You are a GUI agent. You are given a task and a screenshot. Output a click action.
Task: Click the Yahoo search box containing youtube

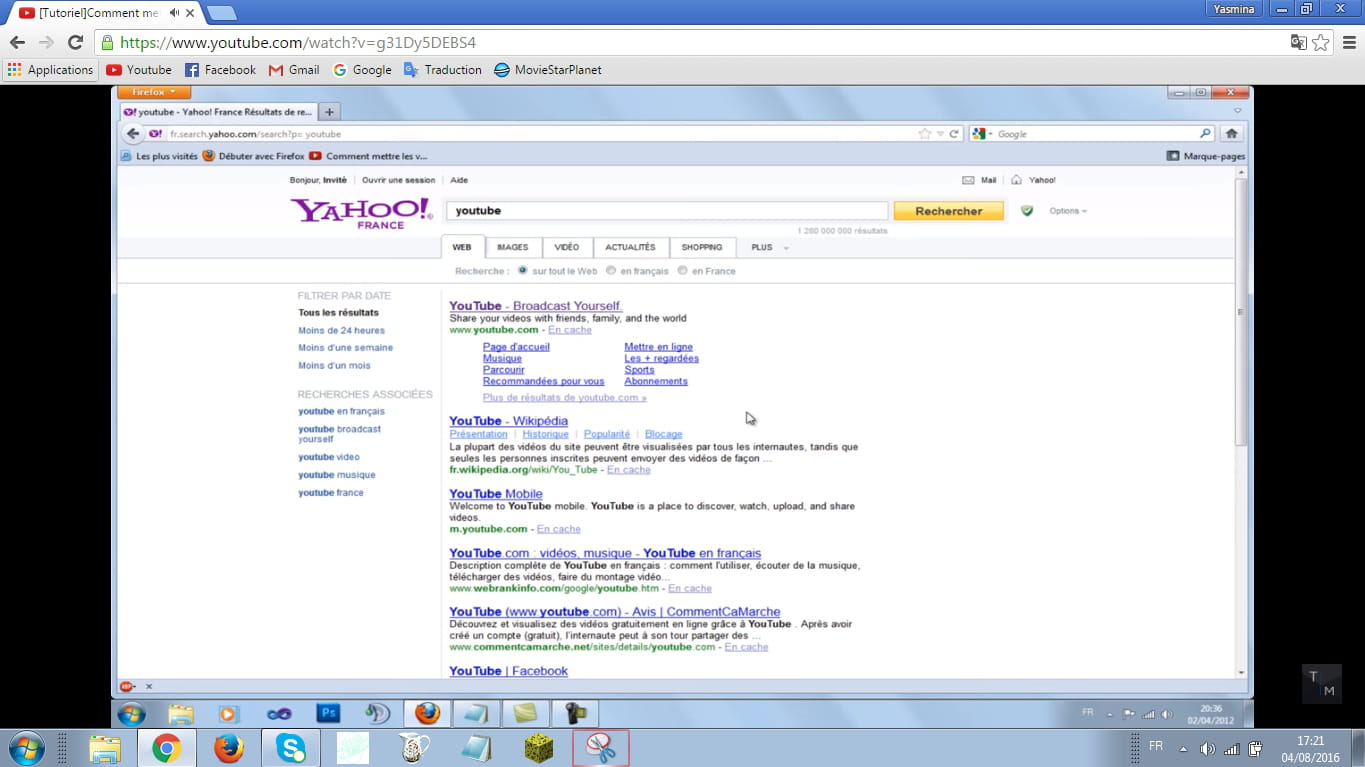point(667,211)
